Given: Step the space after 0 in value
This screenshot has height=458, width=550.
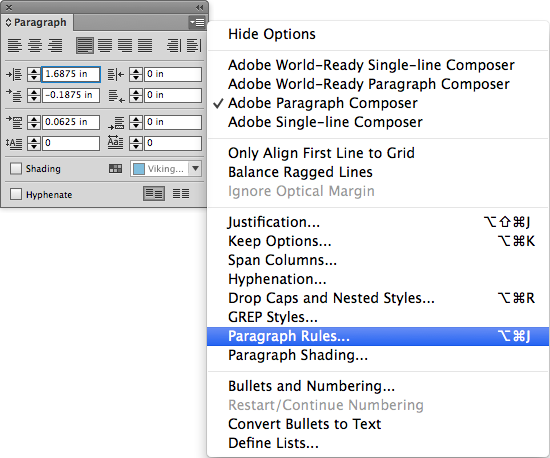Looking at the screenshot, I should pos(136,122).
